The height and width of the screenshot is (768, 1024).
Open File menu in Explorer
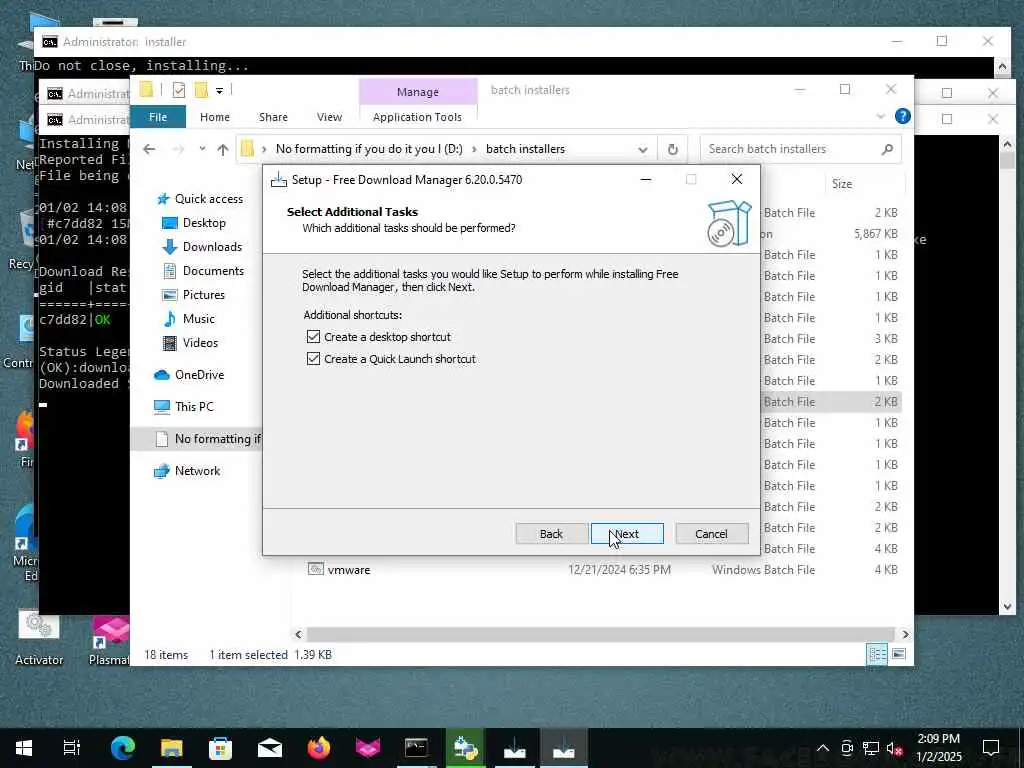pos(158,117)
